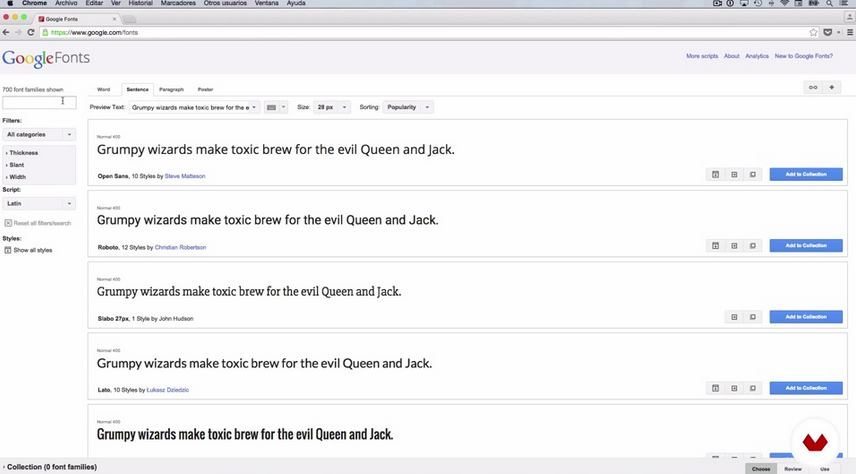Open All categories dropdown

click(39, 134)
